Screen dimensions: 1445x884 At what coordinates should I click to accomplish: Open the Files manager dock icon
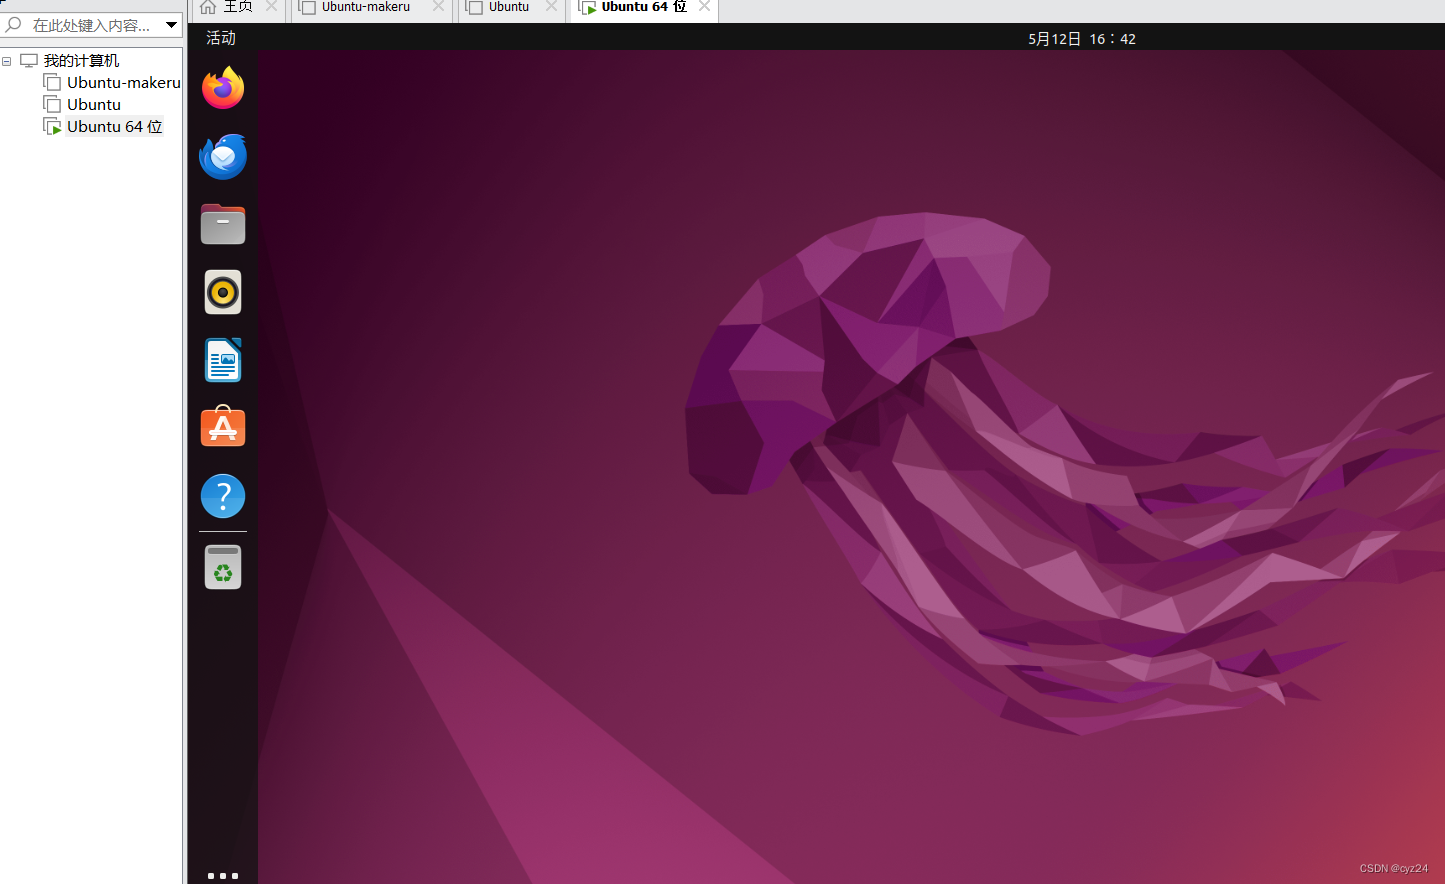(x=223, y=224)
